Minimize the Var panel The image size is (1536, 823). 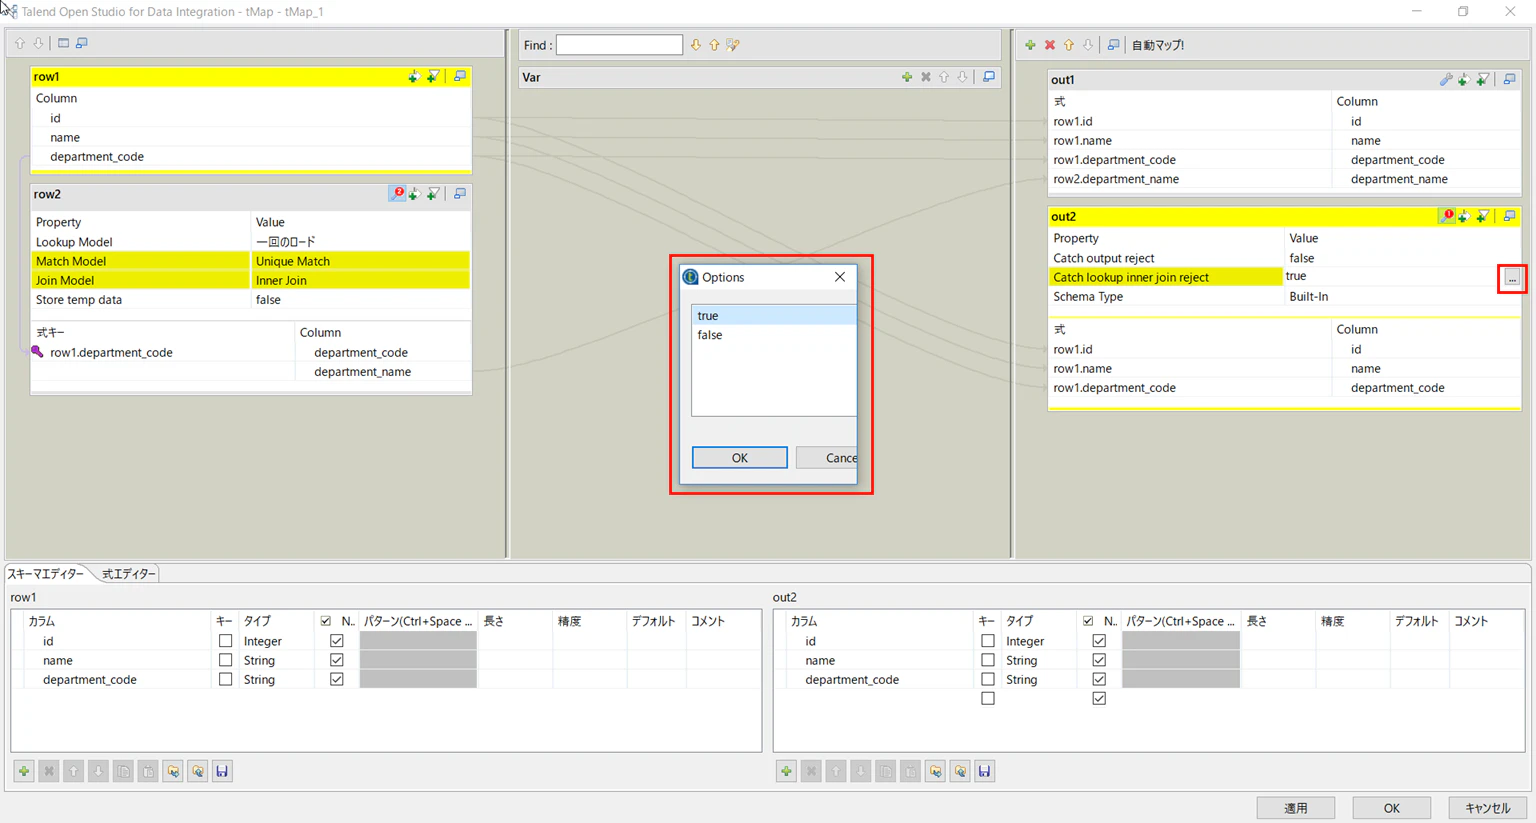[989, 77]
